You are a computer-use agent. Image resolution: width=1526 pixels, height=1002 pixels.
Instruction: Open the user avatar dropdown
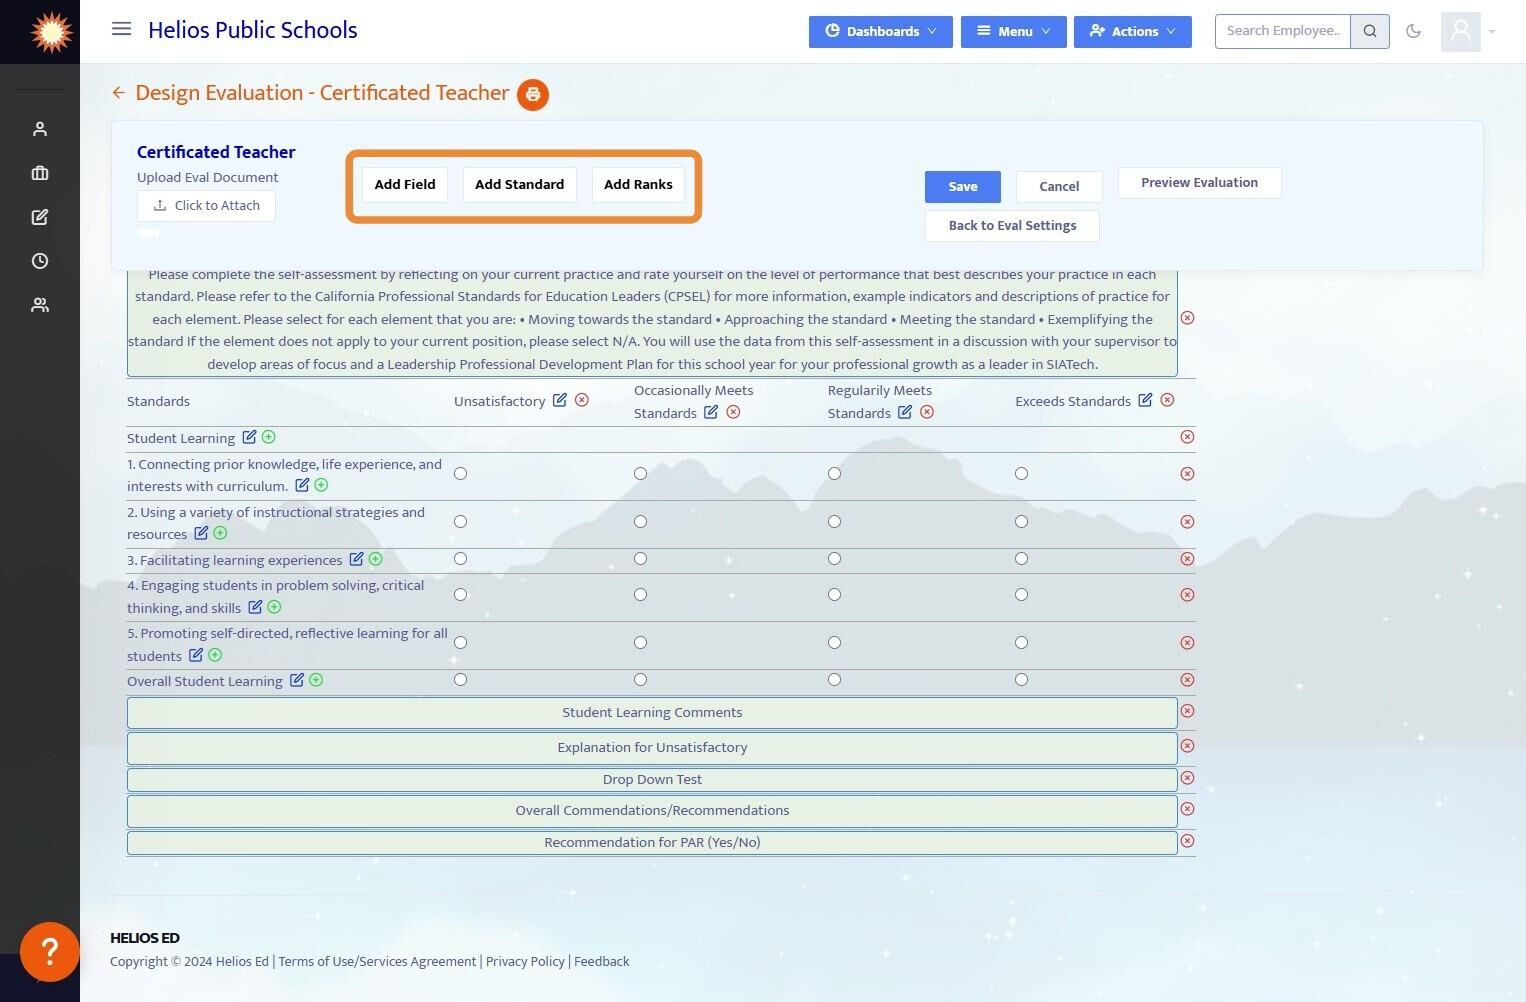pos(1468,32)
